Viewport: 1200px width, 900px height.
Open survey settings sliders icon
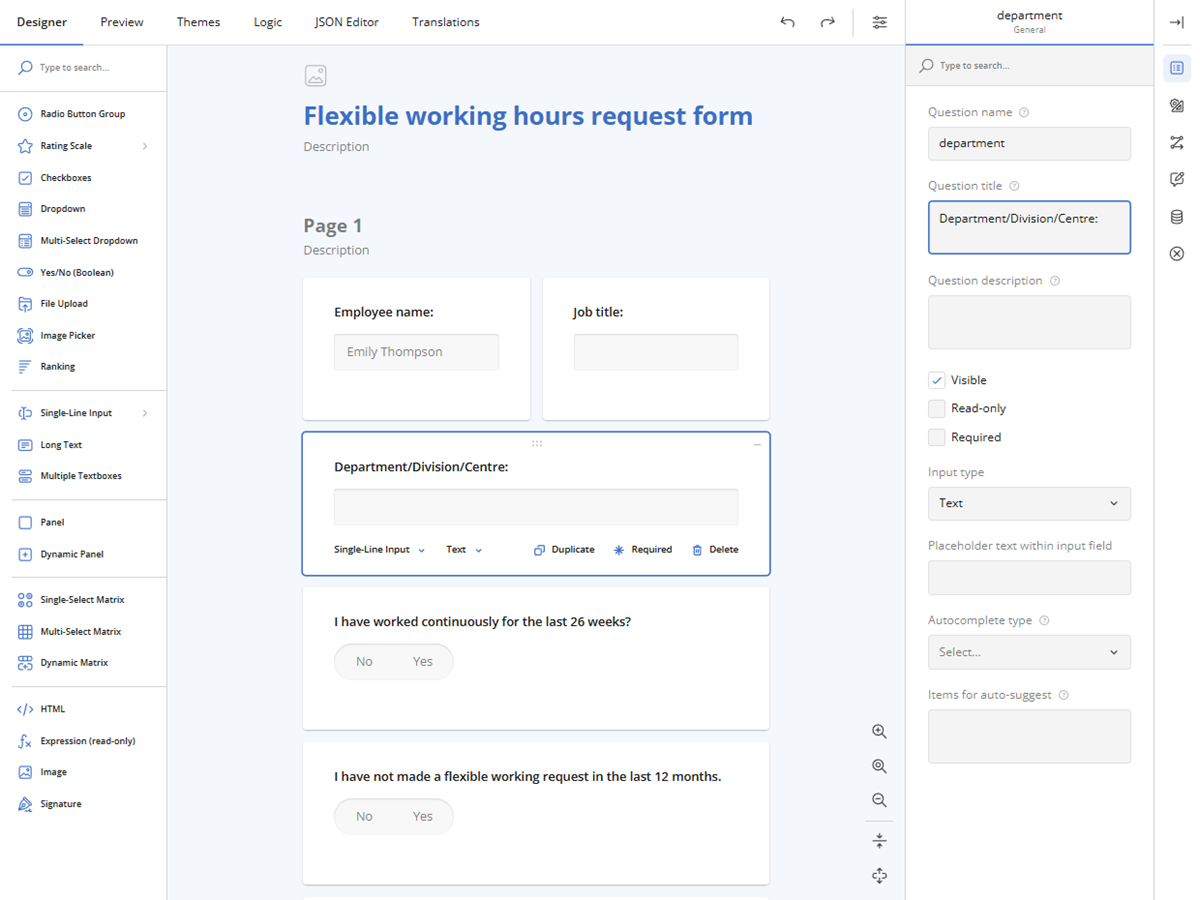click(879, 22)
